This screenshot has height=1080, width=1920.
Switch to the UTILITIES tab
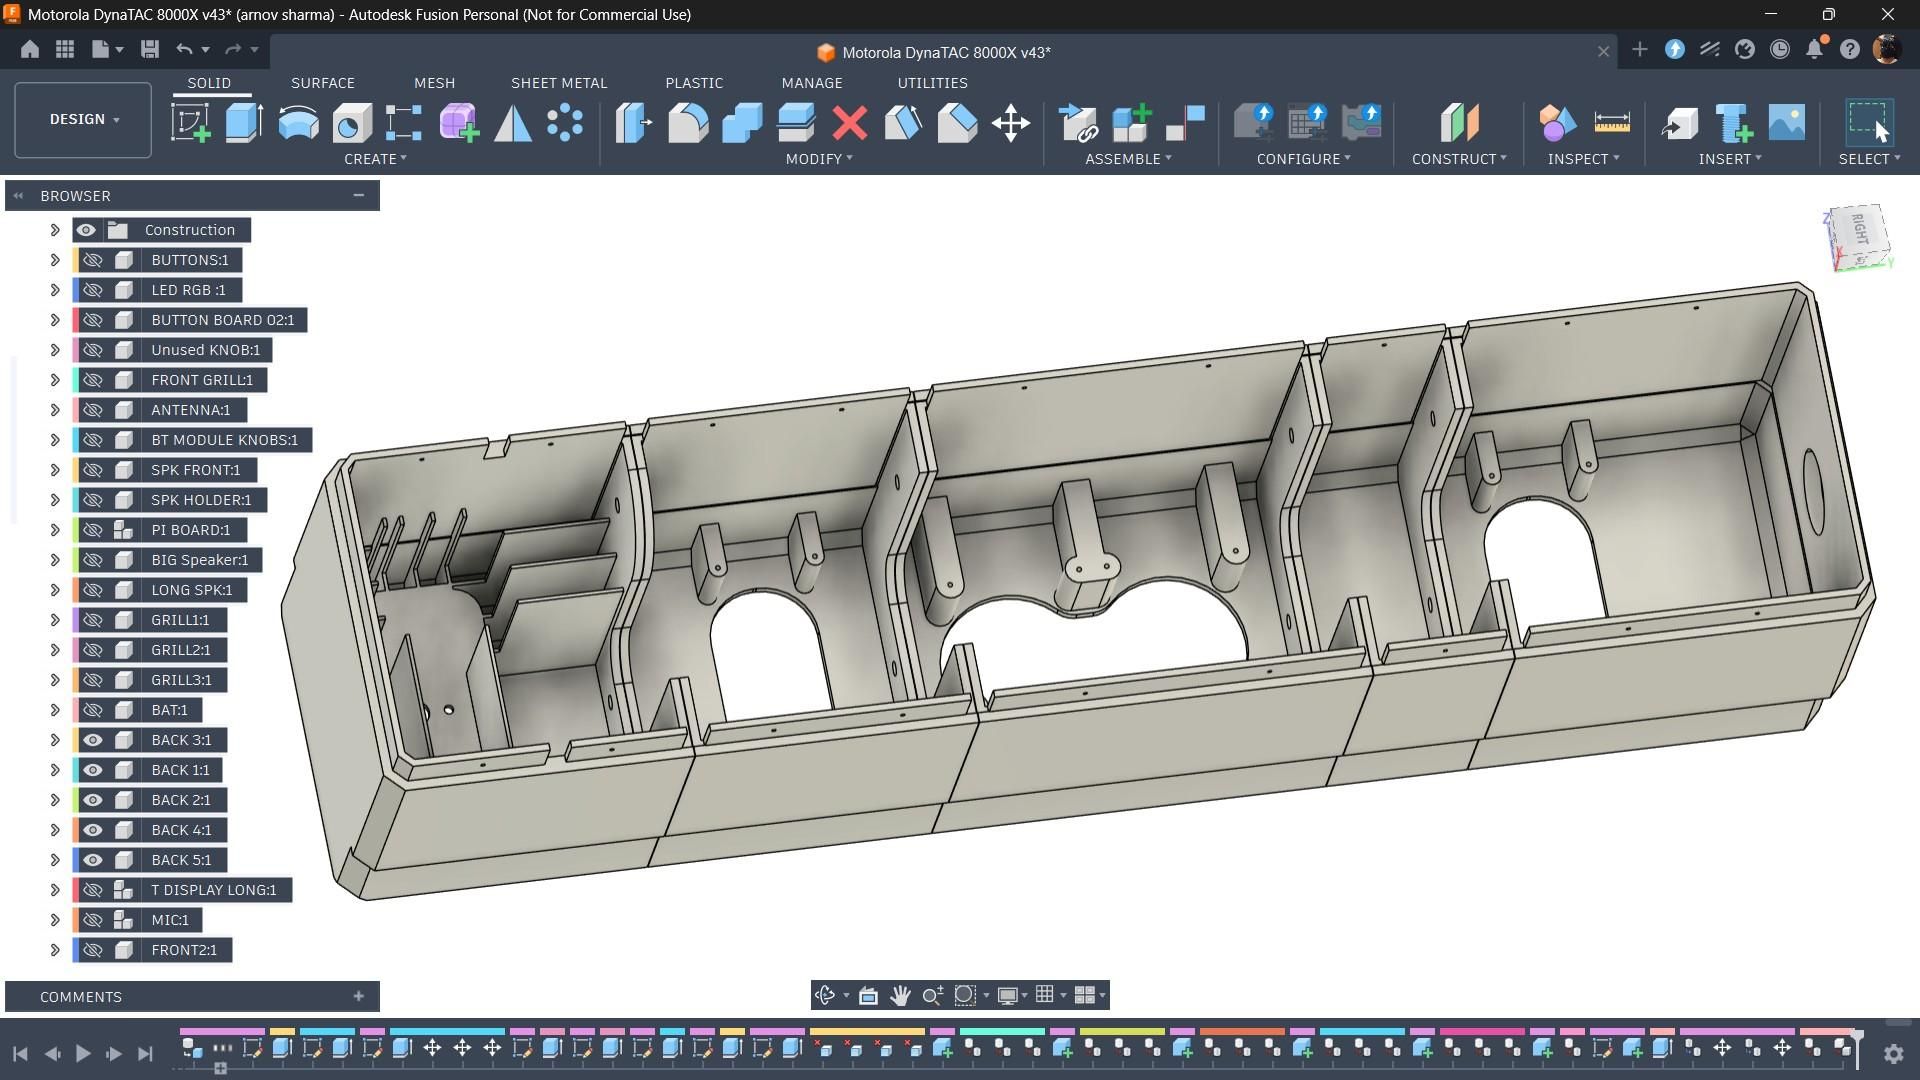932,83
